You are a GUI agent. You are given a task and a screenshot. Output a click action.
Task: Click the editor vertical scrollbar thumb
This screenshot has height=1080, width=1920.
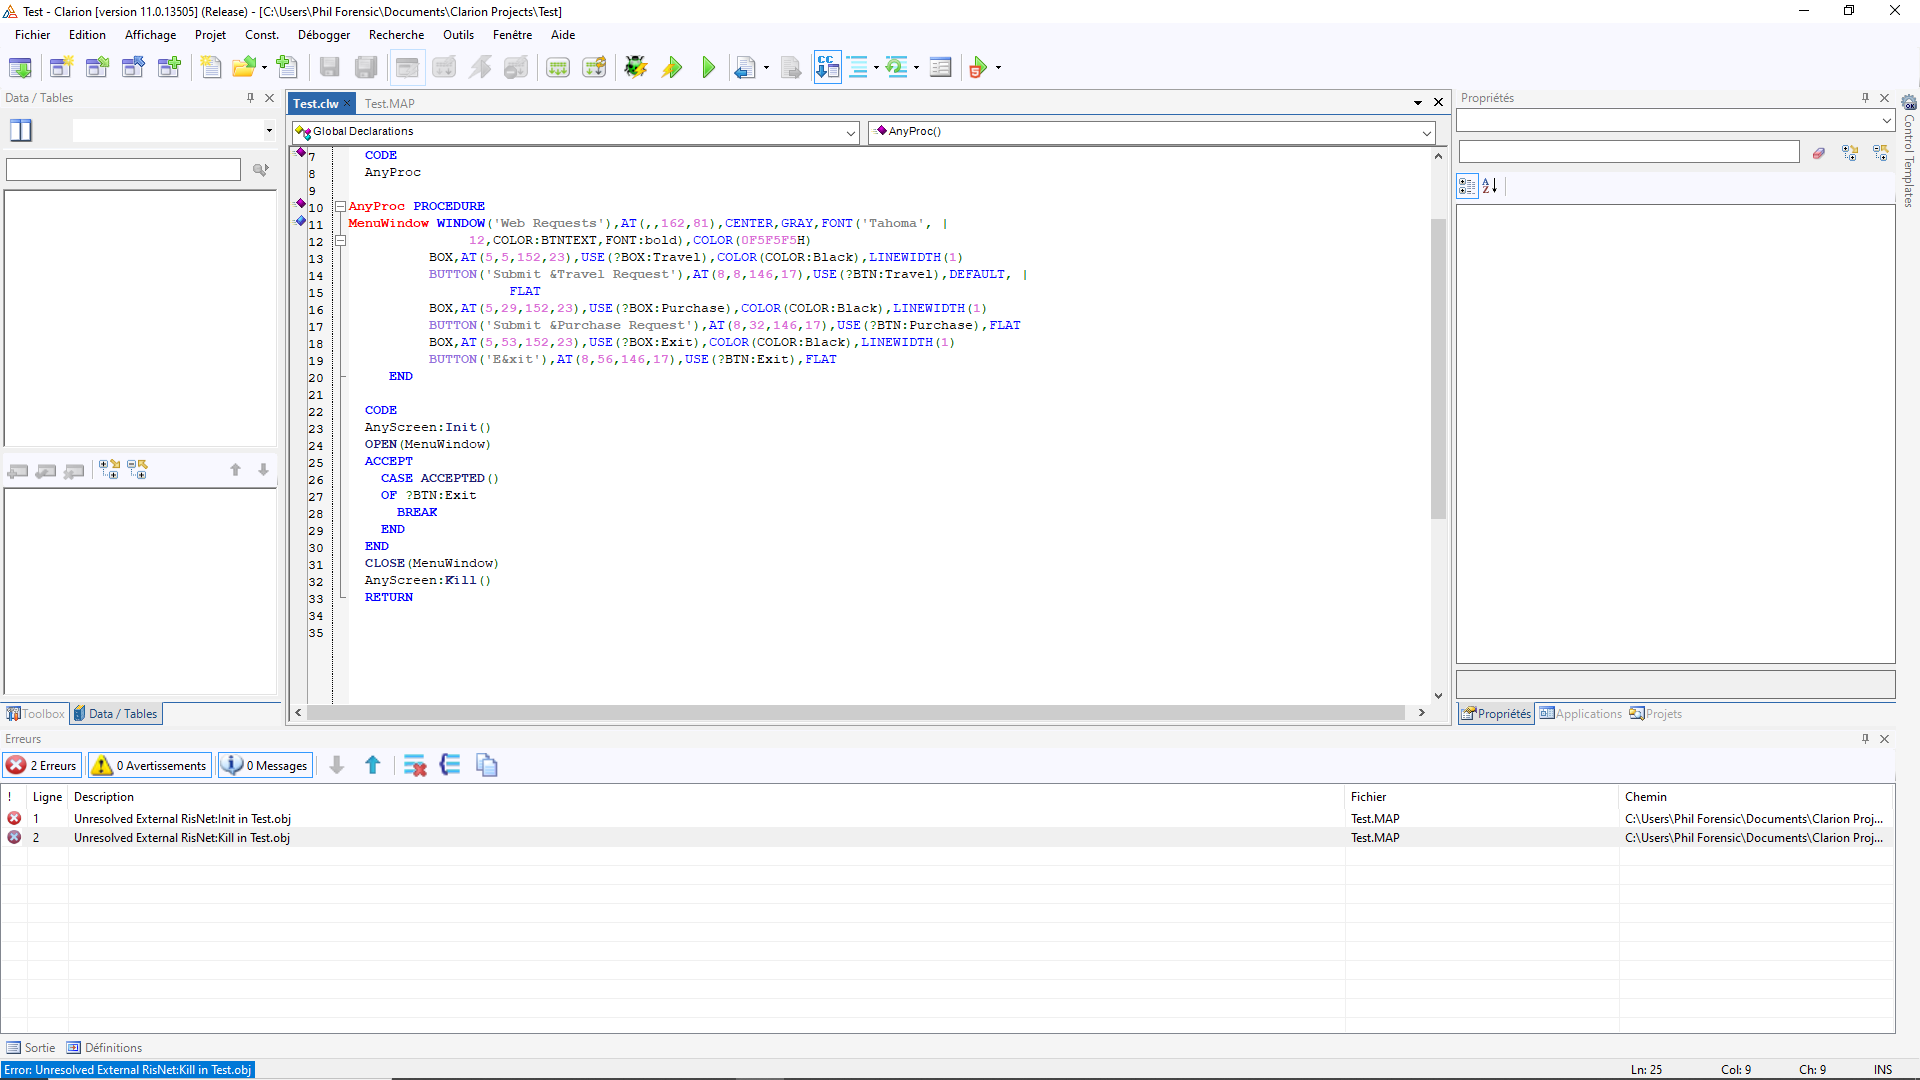pos(1438,370)
